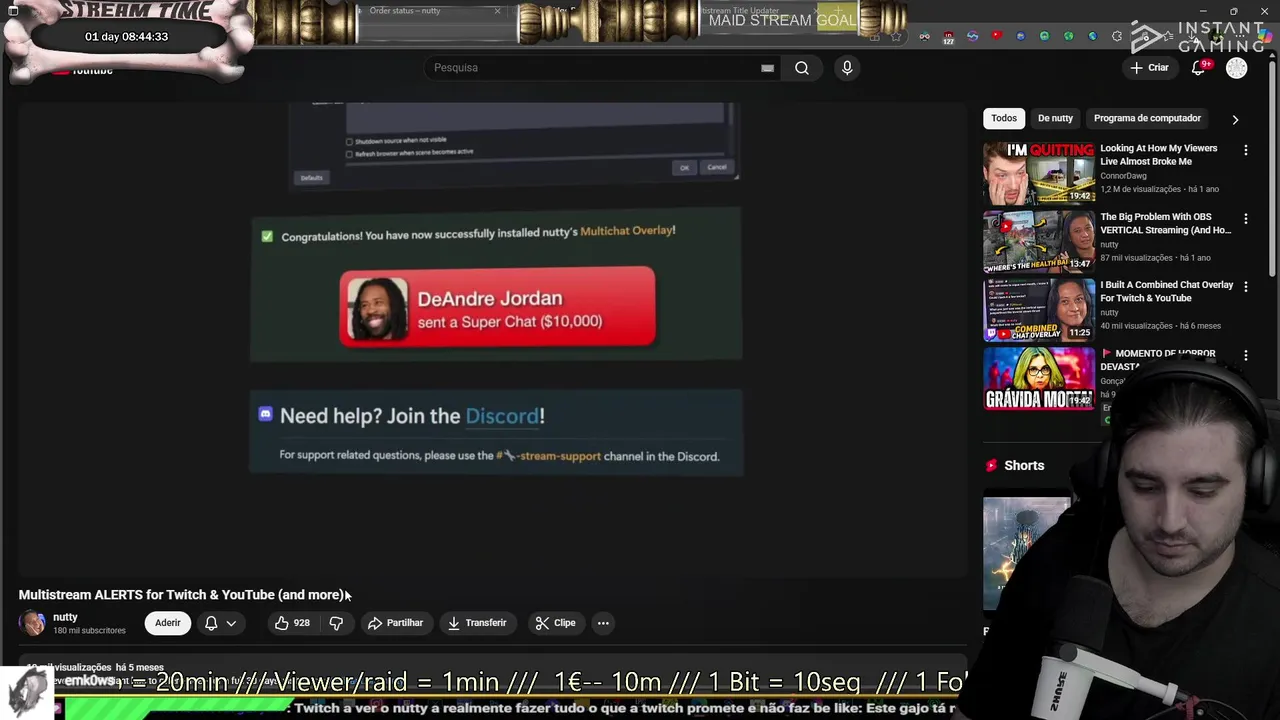Open the extension showing 127 badge
This screenshot has height=720, width=1280.
948,38
